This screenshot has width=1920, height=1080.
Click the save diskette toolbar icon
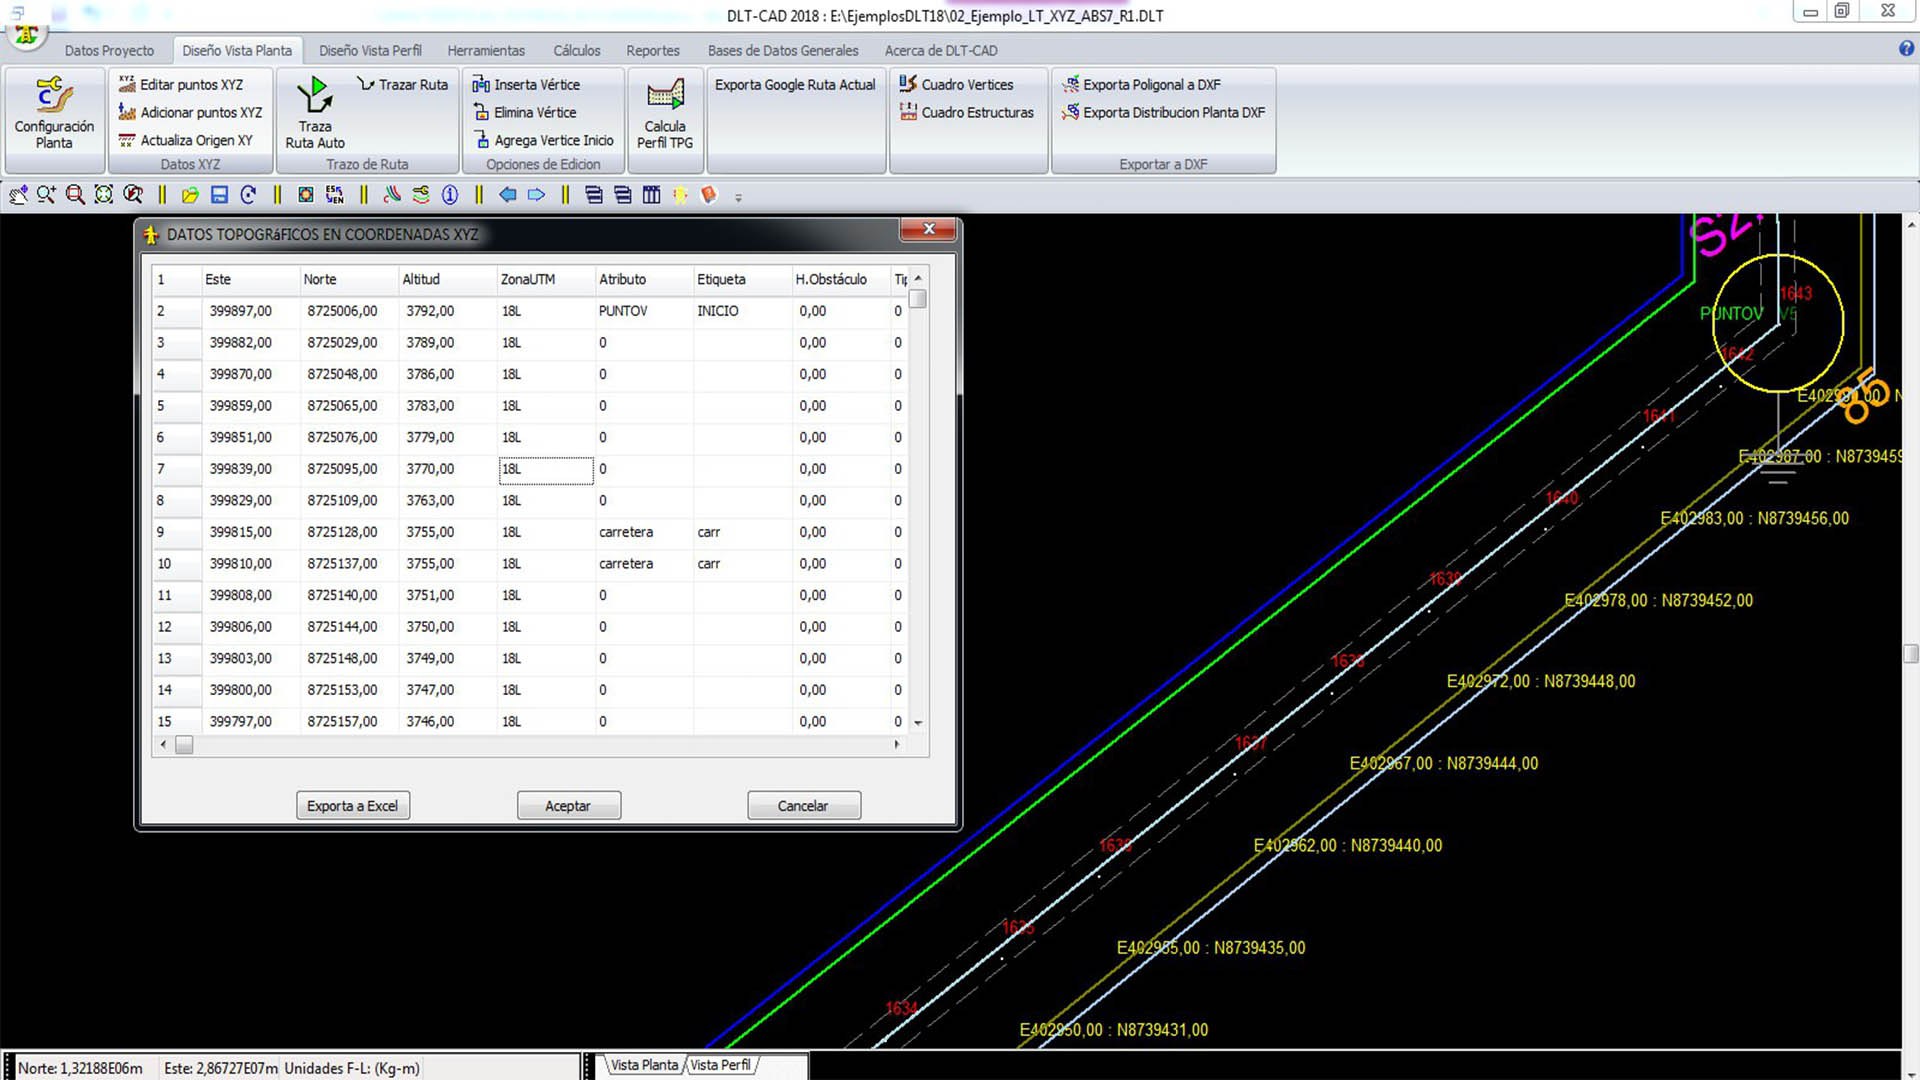click(x=219, y=195)
